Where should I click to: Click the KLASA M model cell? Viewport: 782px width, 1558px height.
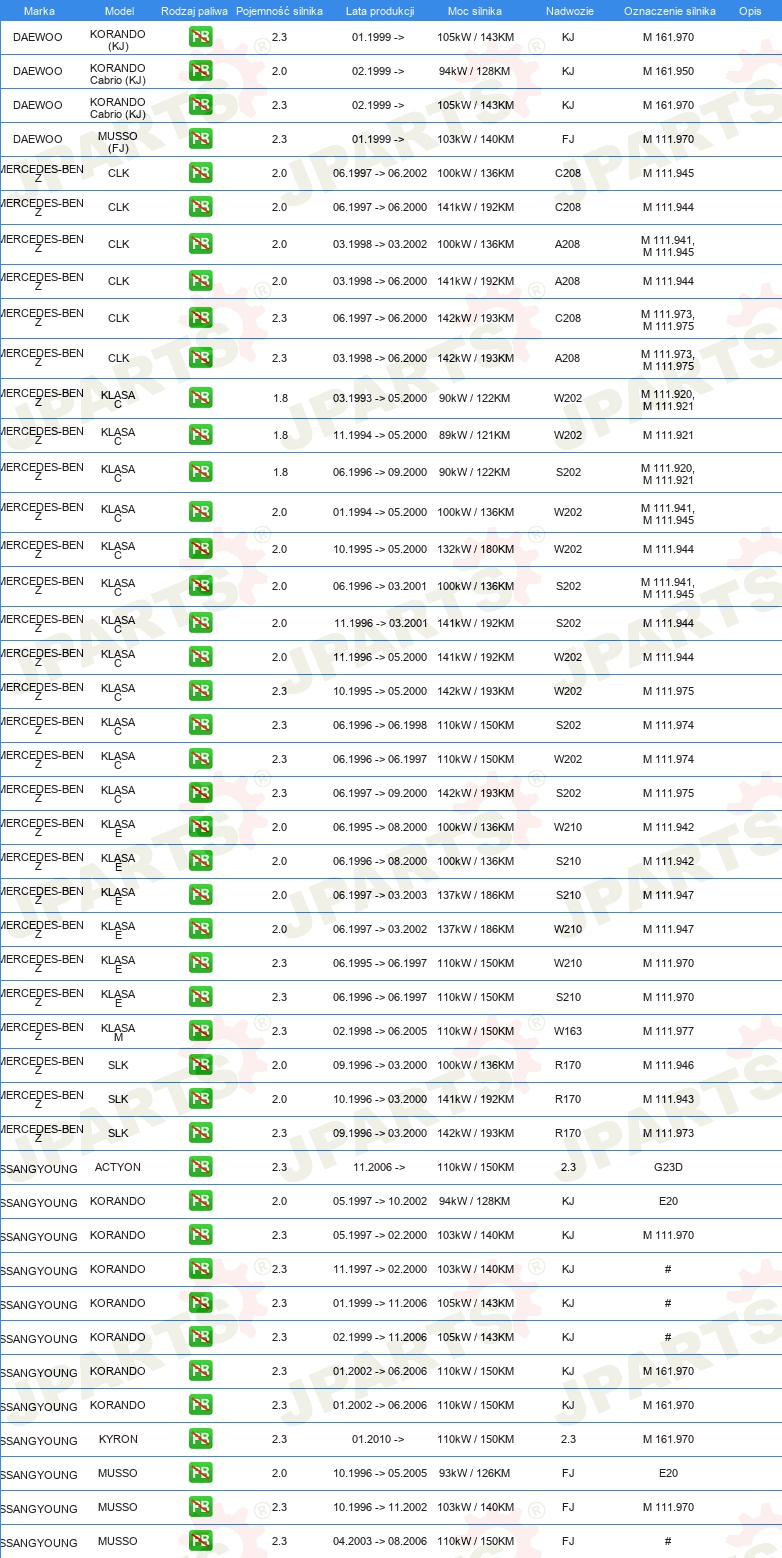pos(118,1034)
